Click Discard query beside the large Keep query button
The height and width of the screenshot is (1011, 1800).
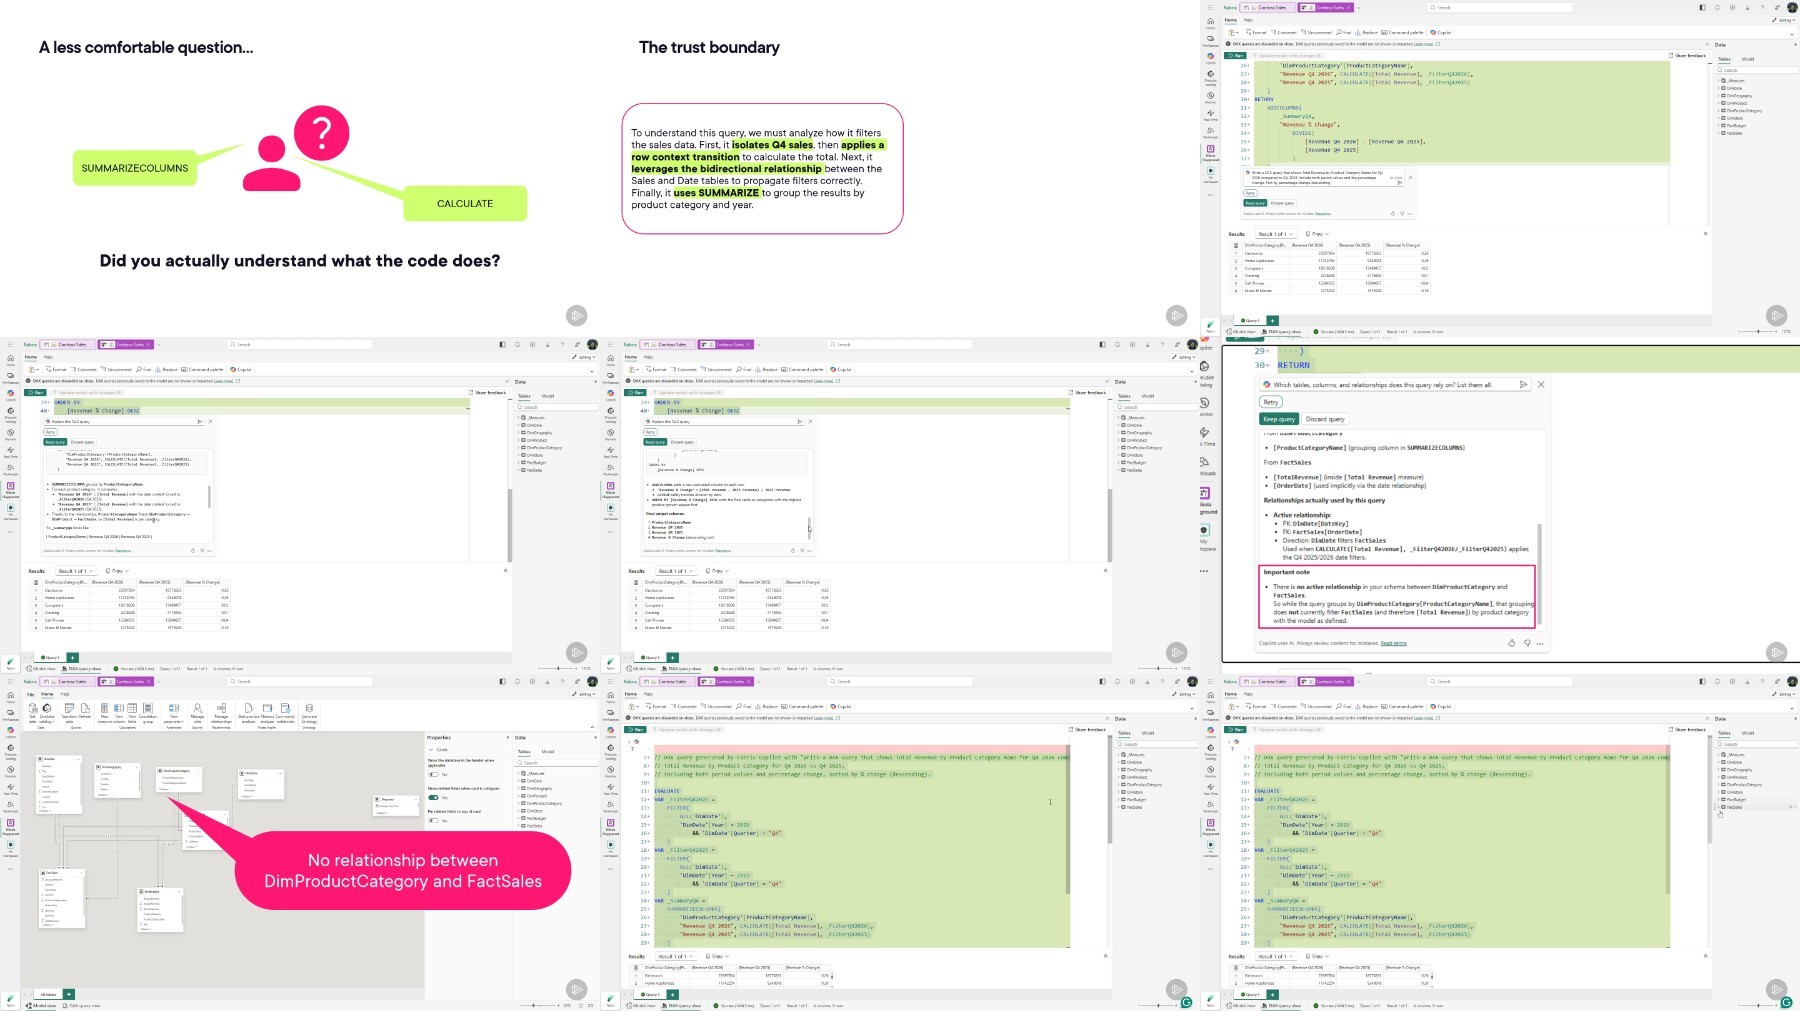click(1325, 419)
